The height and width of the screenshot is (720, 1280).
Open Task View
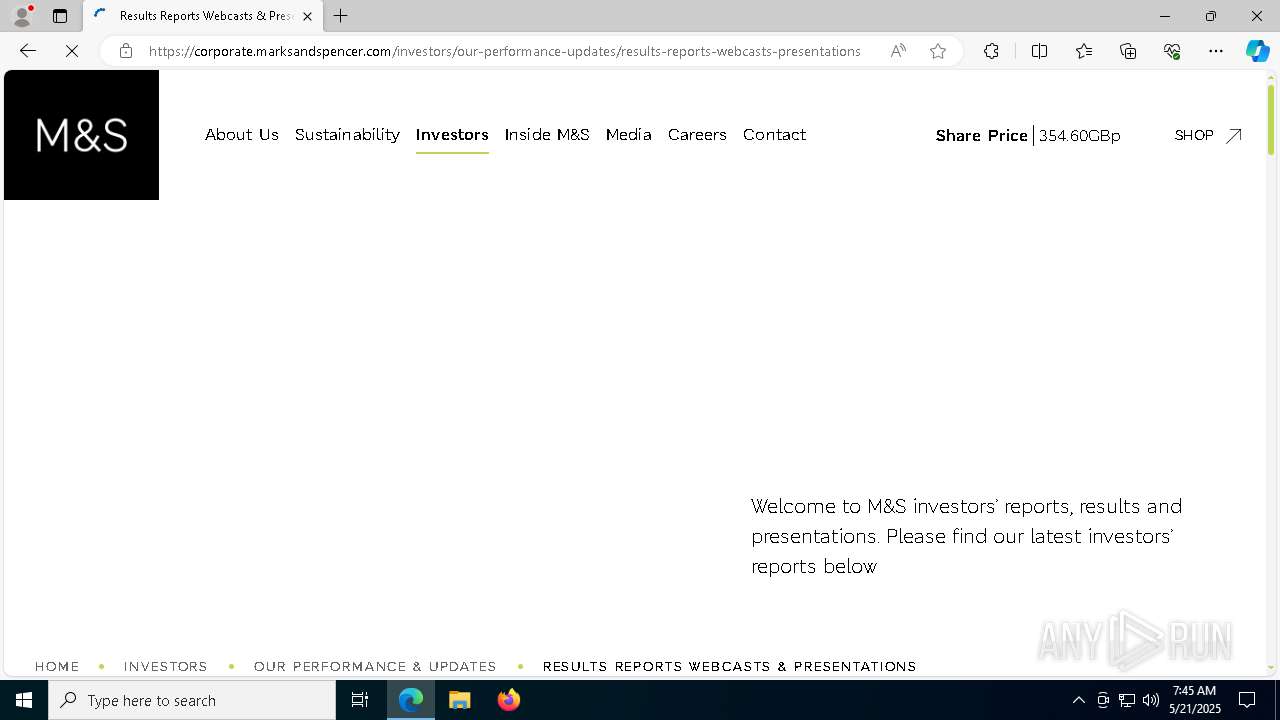click(360, 700)
